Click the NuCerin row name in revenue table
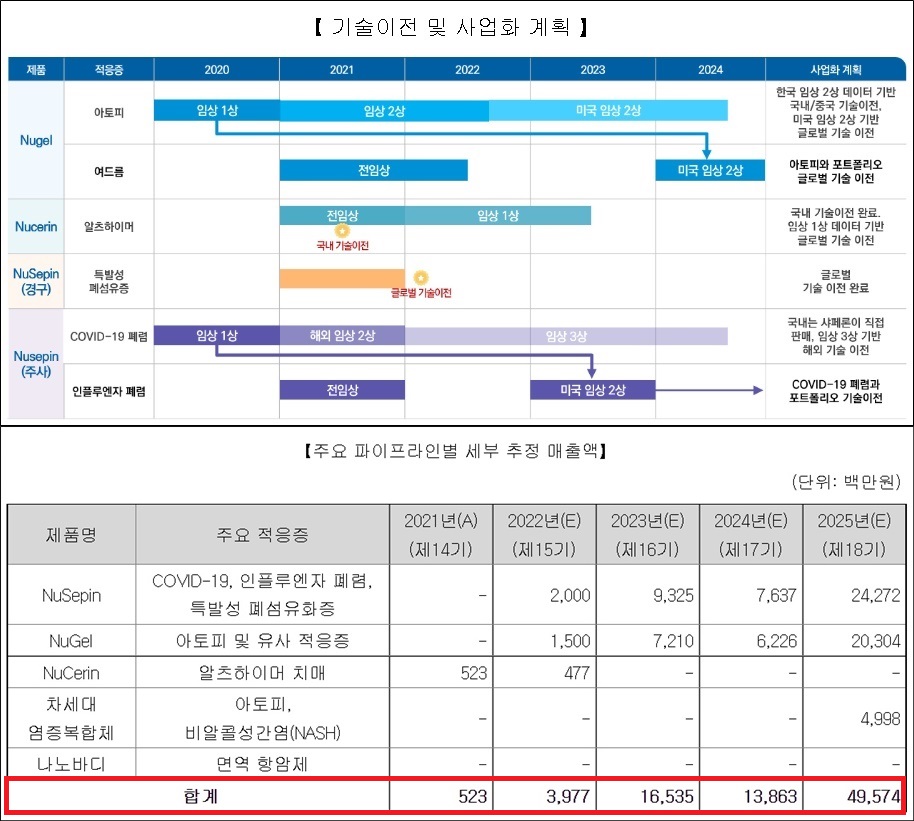 (x=71, y=673)
